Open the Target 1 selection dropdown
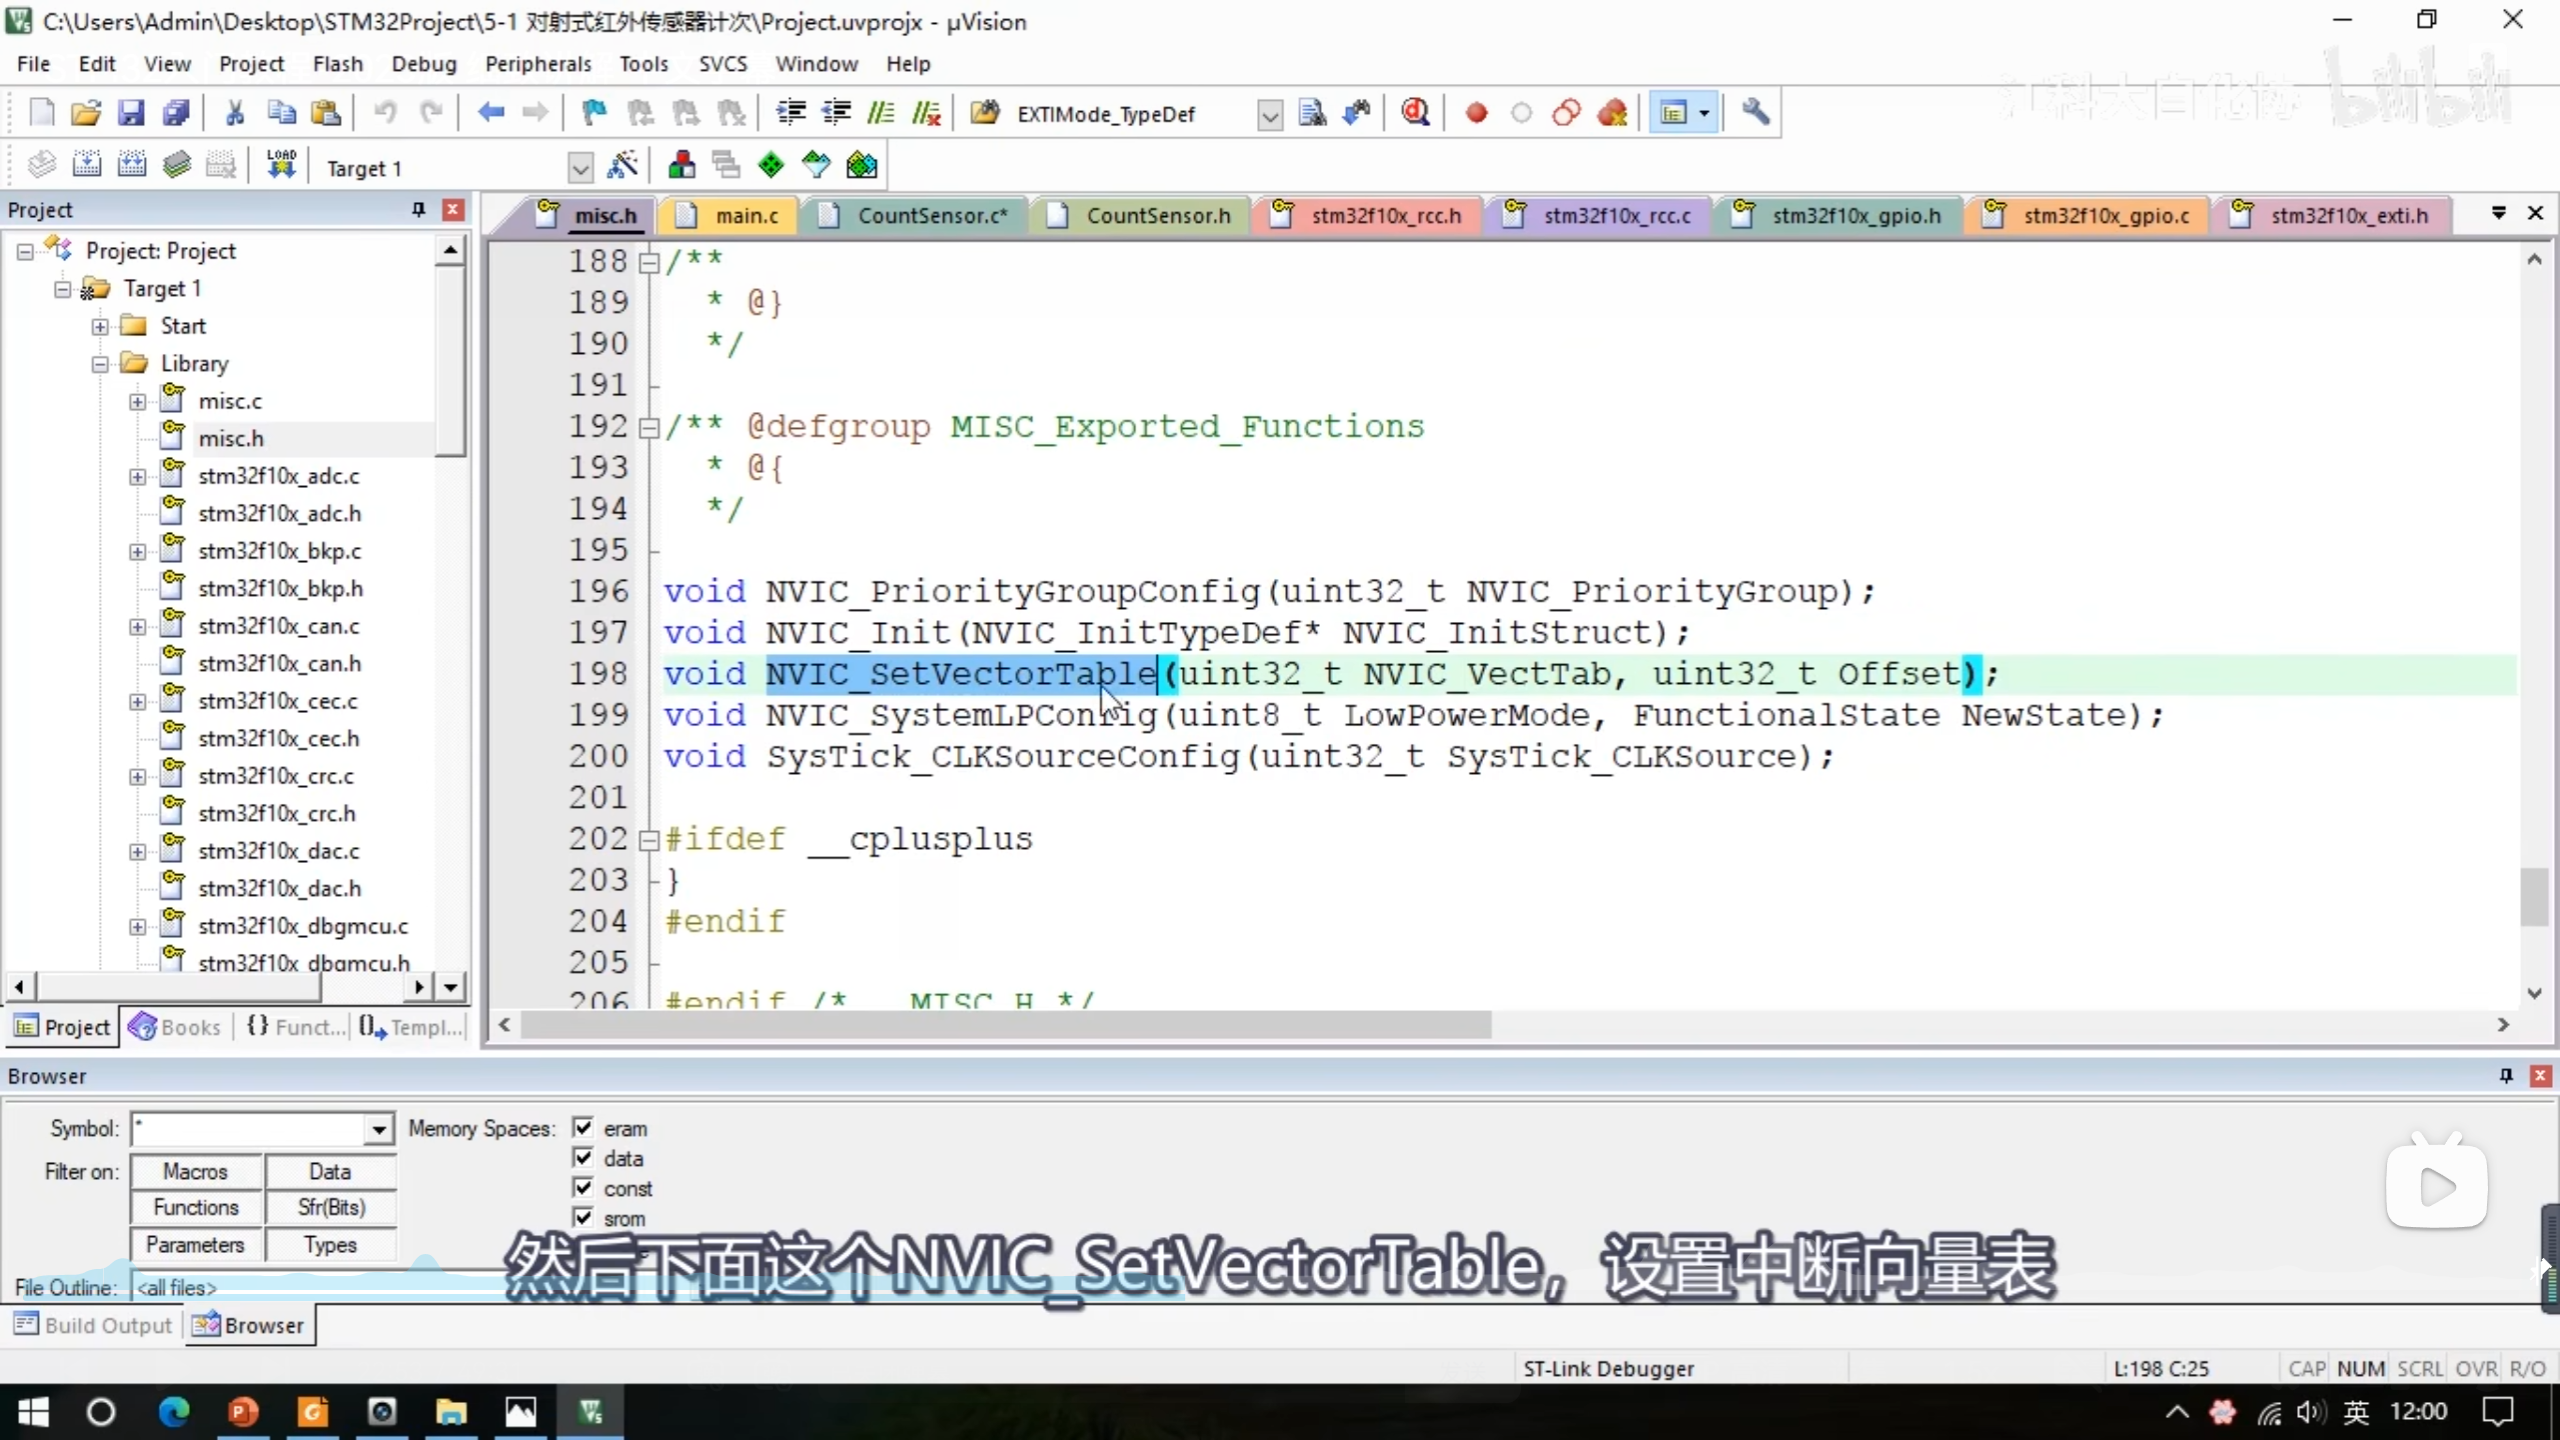 click(x=580, y=168)
